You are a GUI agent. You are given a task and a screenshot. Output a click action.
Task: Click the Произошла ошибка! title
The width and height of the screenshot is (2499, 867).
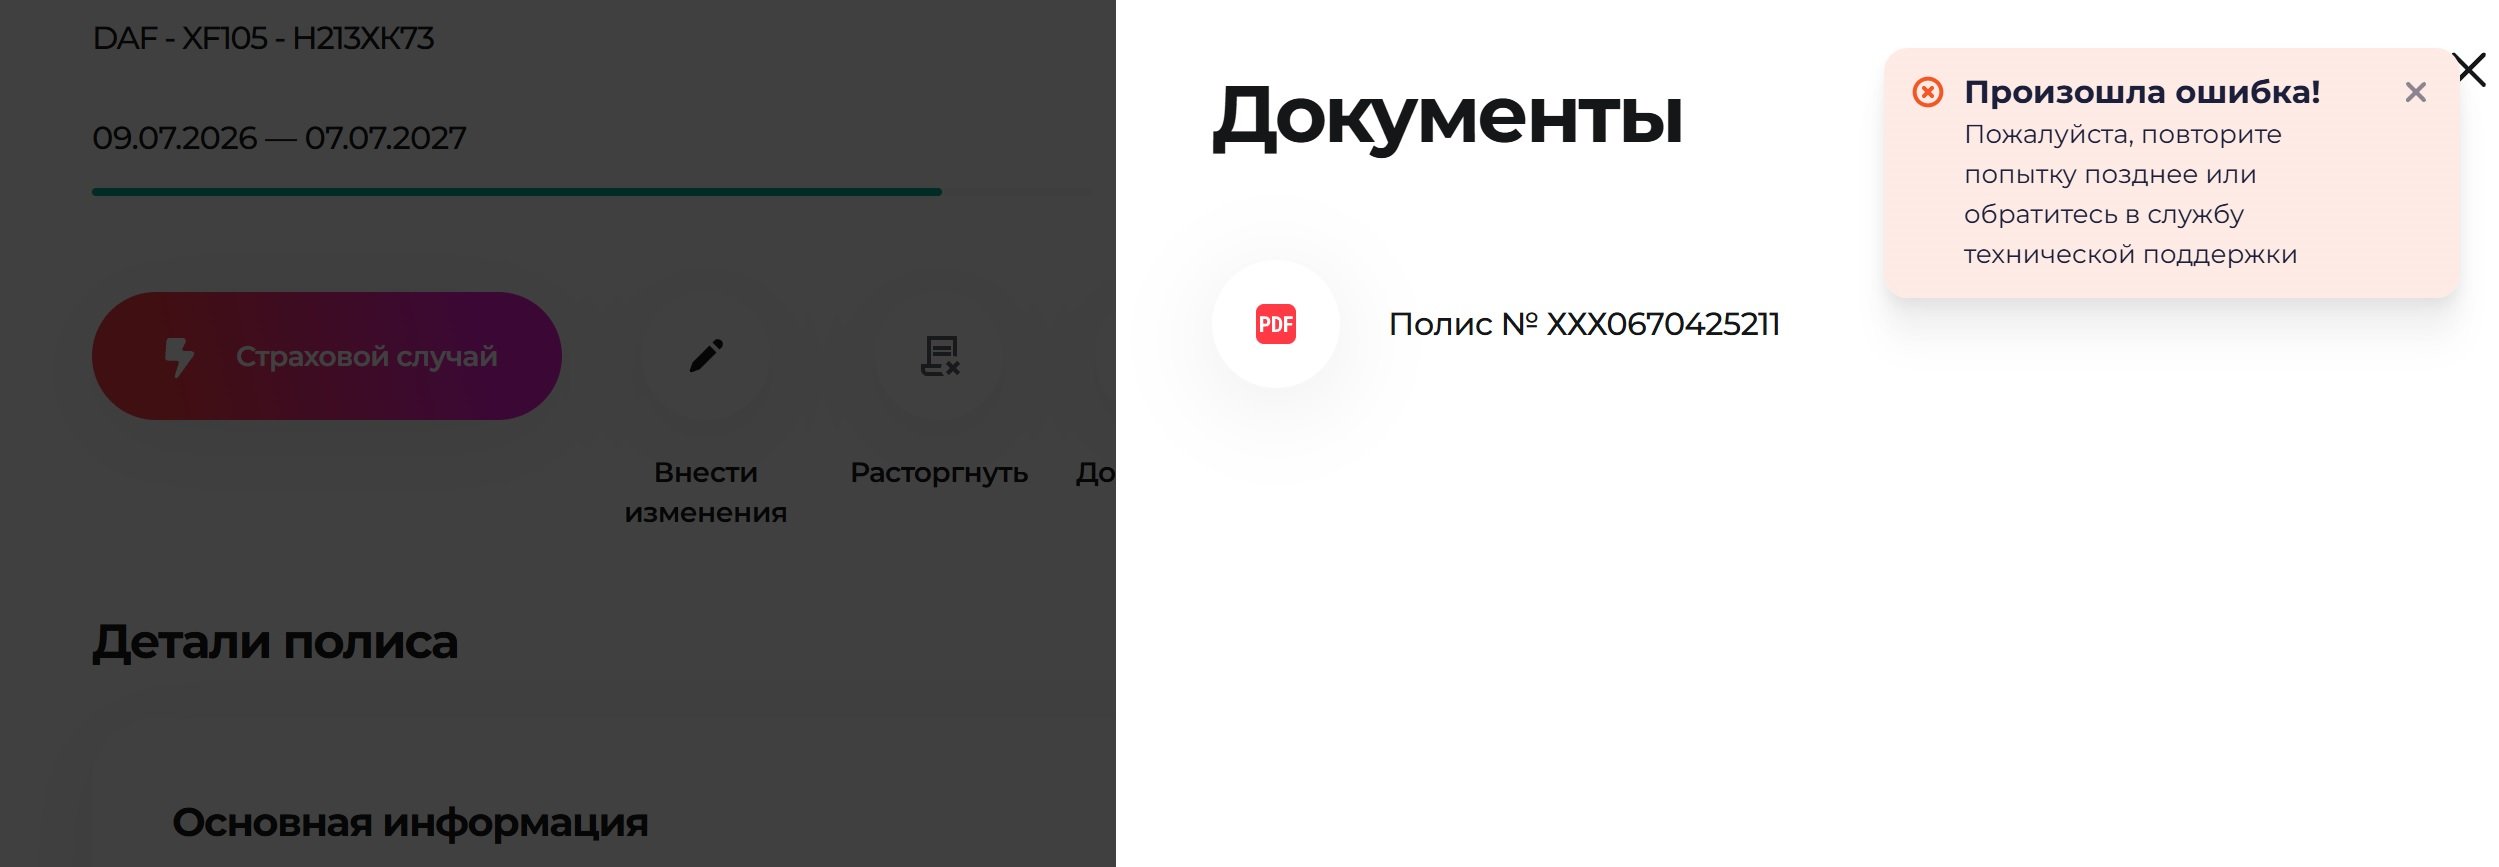[2142, 92]
